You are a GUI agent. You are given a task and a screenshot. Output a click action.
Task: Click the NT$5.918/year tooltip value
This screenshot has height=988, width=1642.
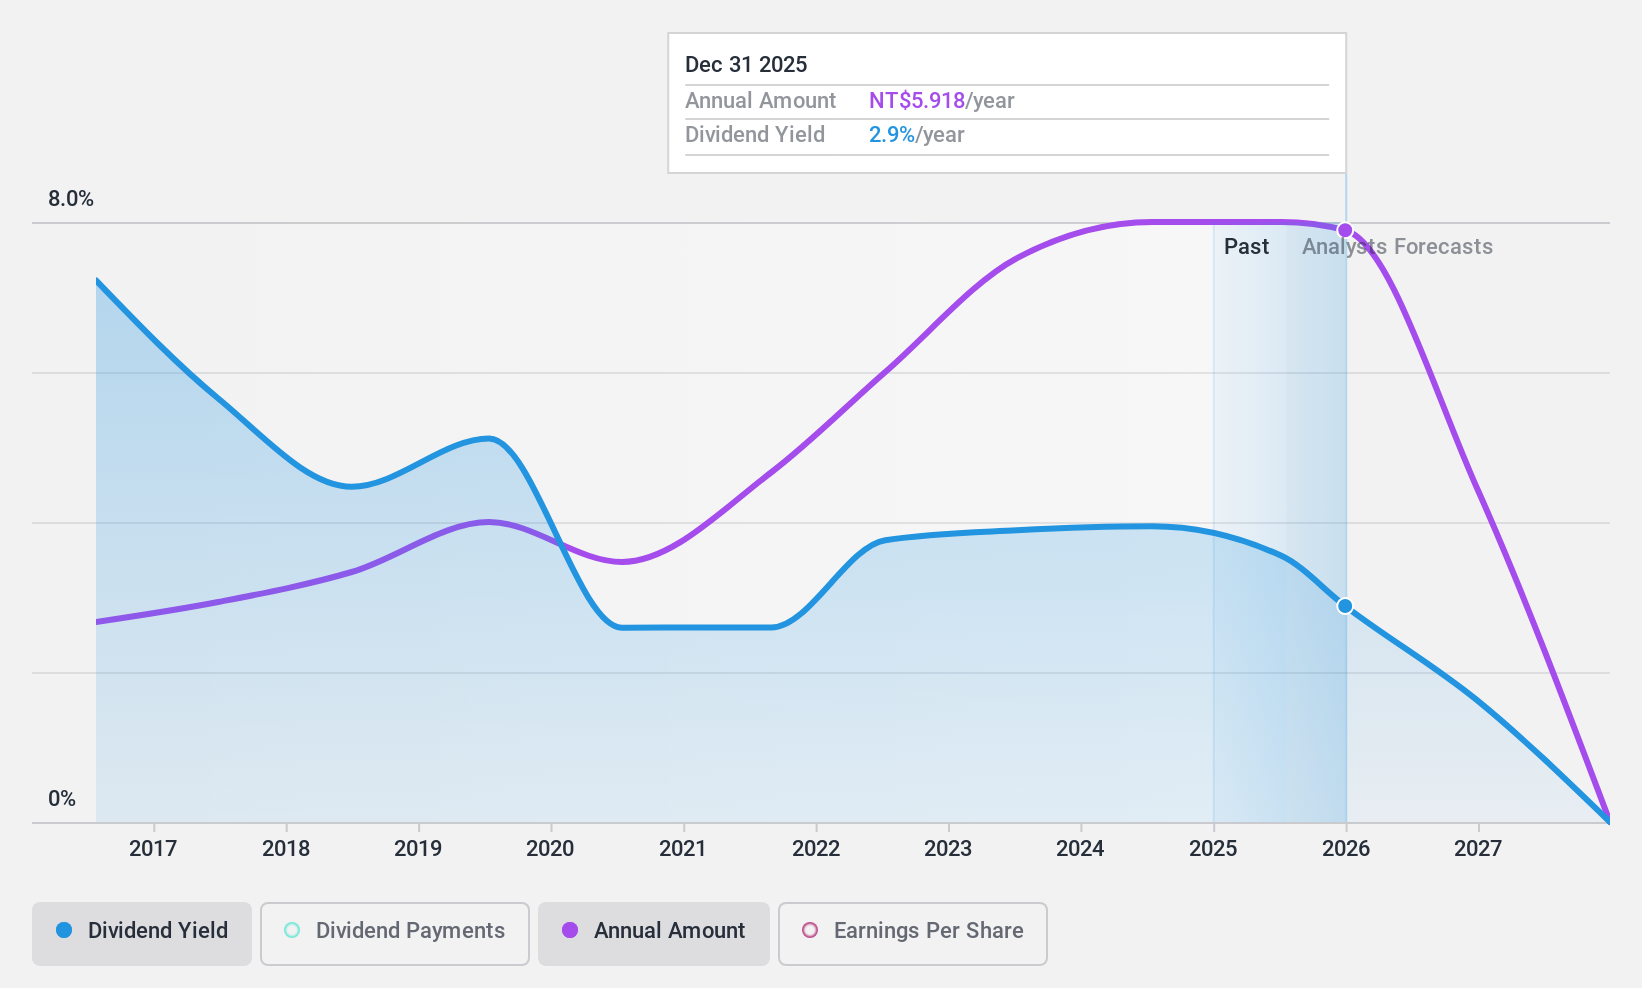point(941,101)
